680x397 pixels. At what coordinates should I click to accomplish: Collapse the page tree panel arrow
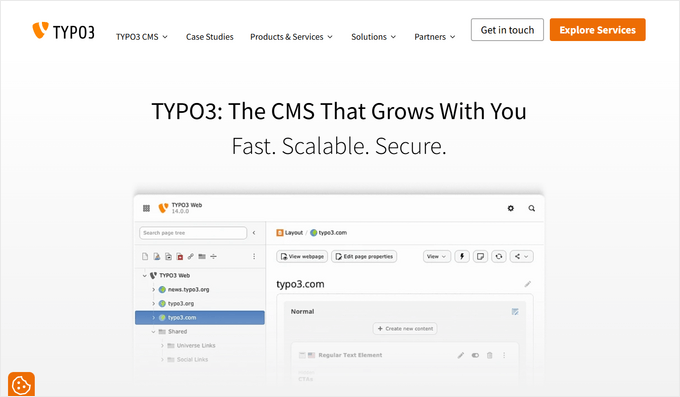click(254, 233)
